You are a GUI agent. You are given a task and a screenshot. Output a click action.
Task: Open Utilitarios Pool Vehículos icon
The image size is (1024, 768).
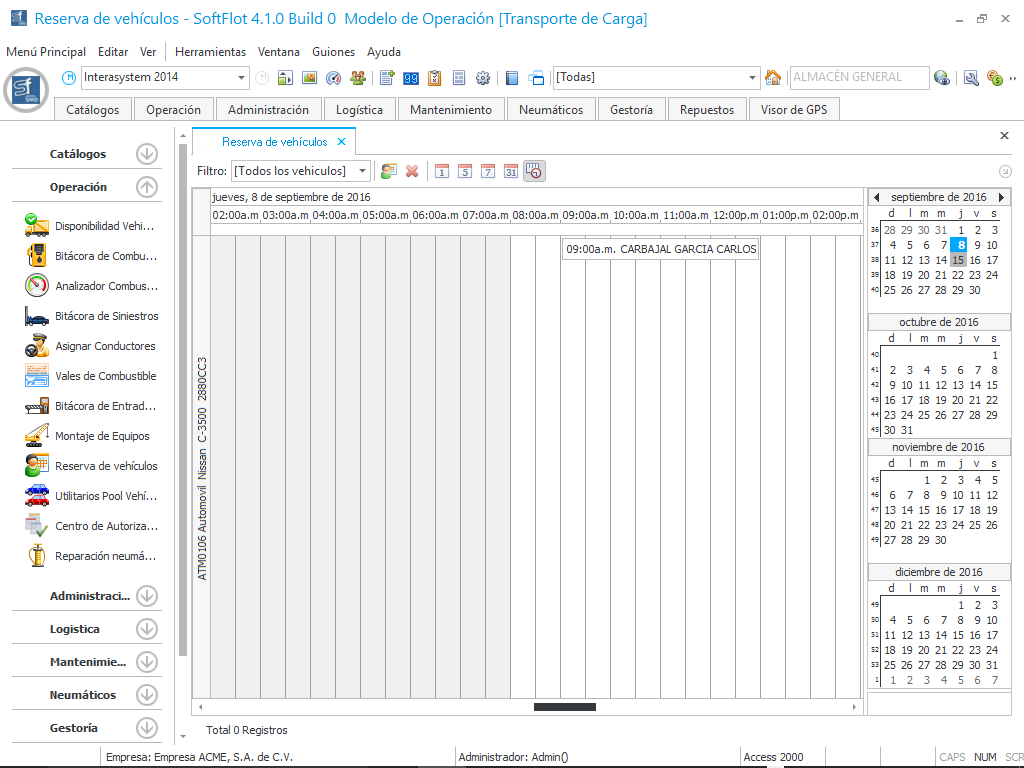(37, 496)
